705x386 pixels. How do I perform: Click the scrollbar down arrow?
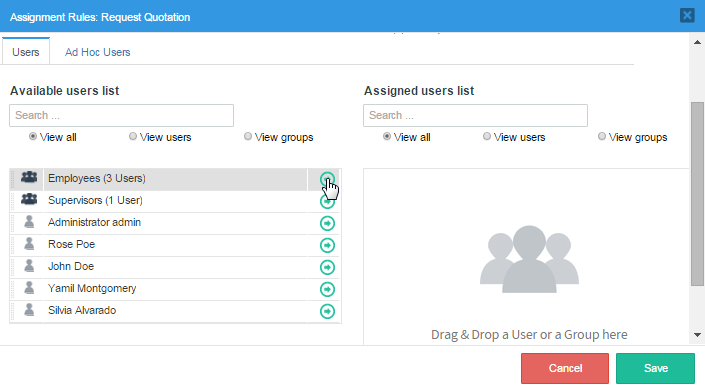tap(697, 335)
